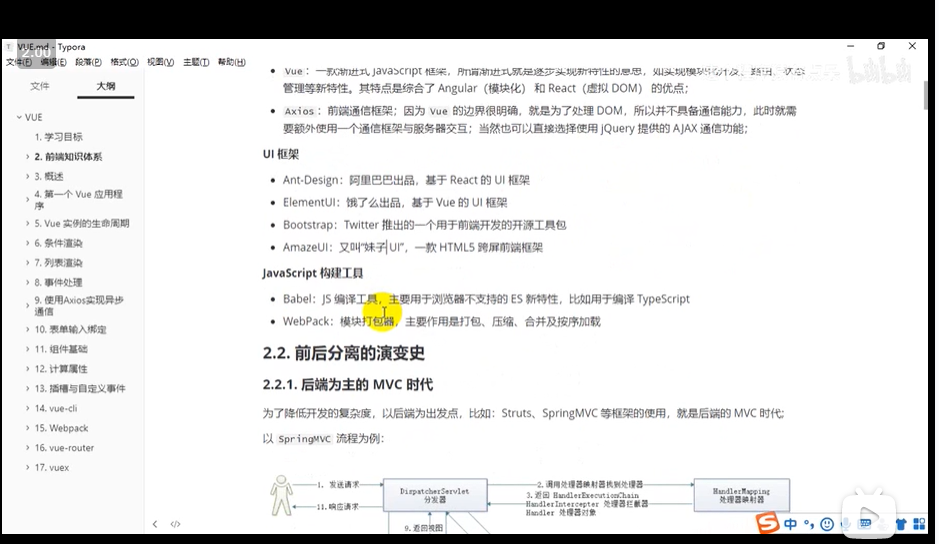Collapse the sidebar with the bottom arrow icon
The width and height of the screenshot is (939, 544).
[155, 524]
